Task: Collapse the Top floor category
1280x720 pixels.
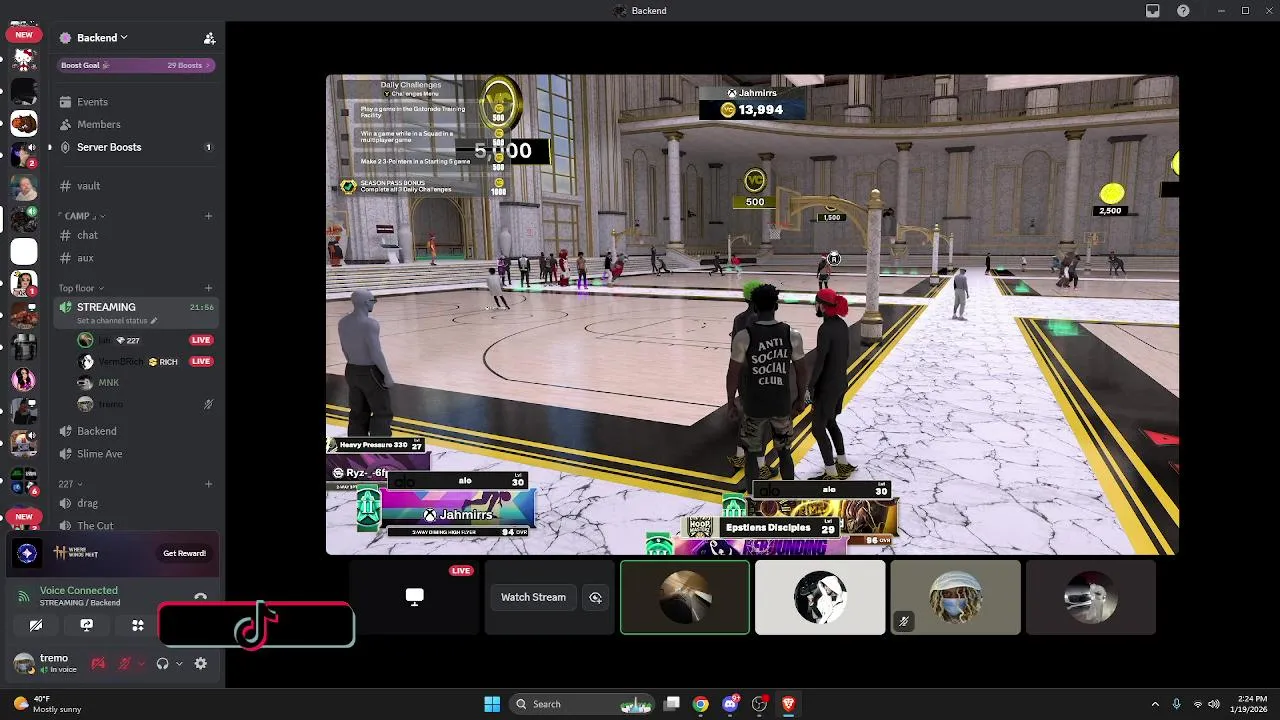Action: (81, 288)
